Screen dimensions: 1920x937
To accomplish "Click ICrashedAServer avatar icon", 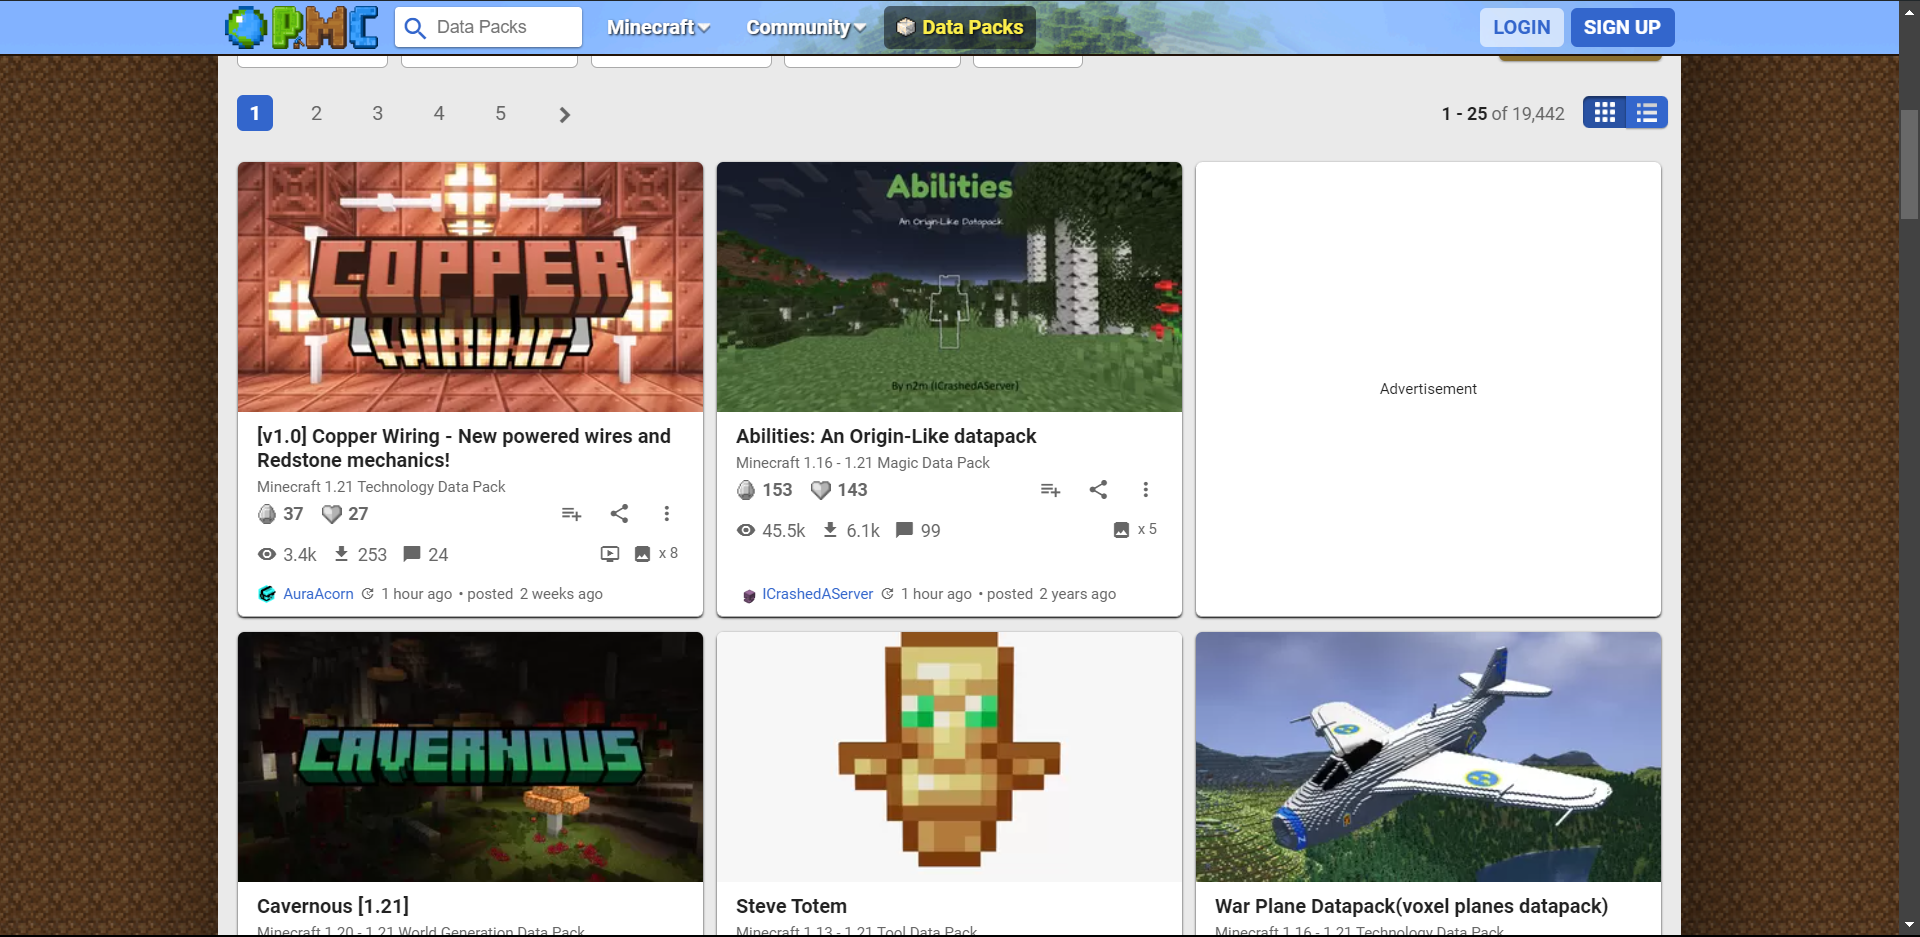I will pyautogui.click(x=749, y=596).
